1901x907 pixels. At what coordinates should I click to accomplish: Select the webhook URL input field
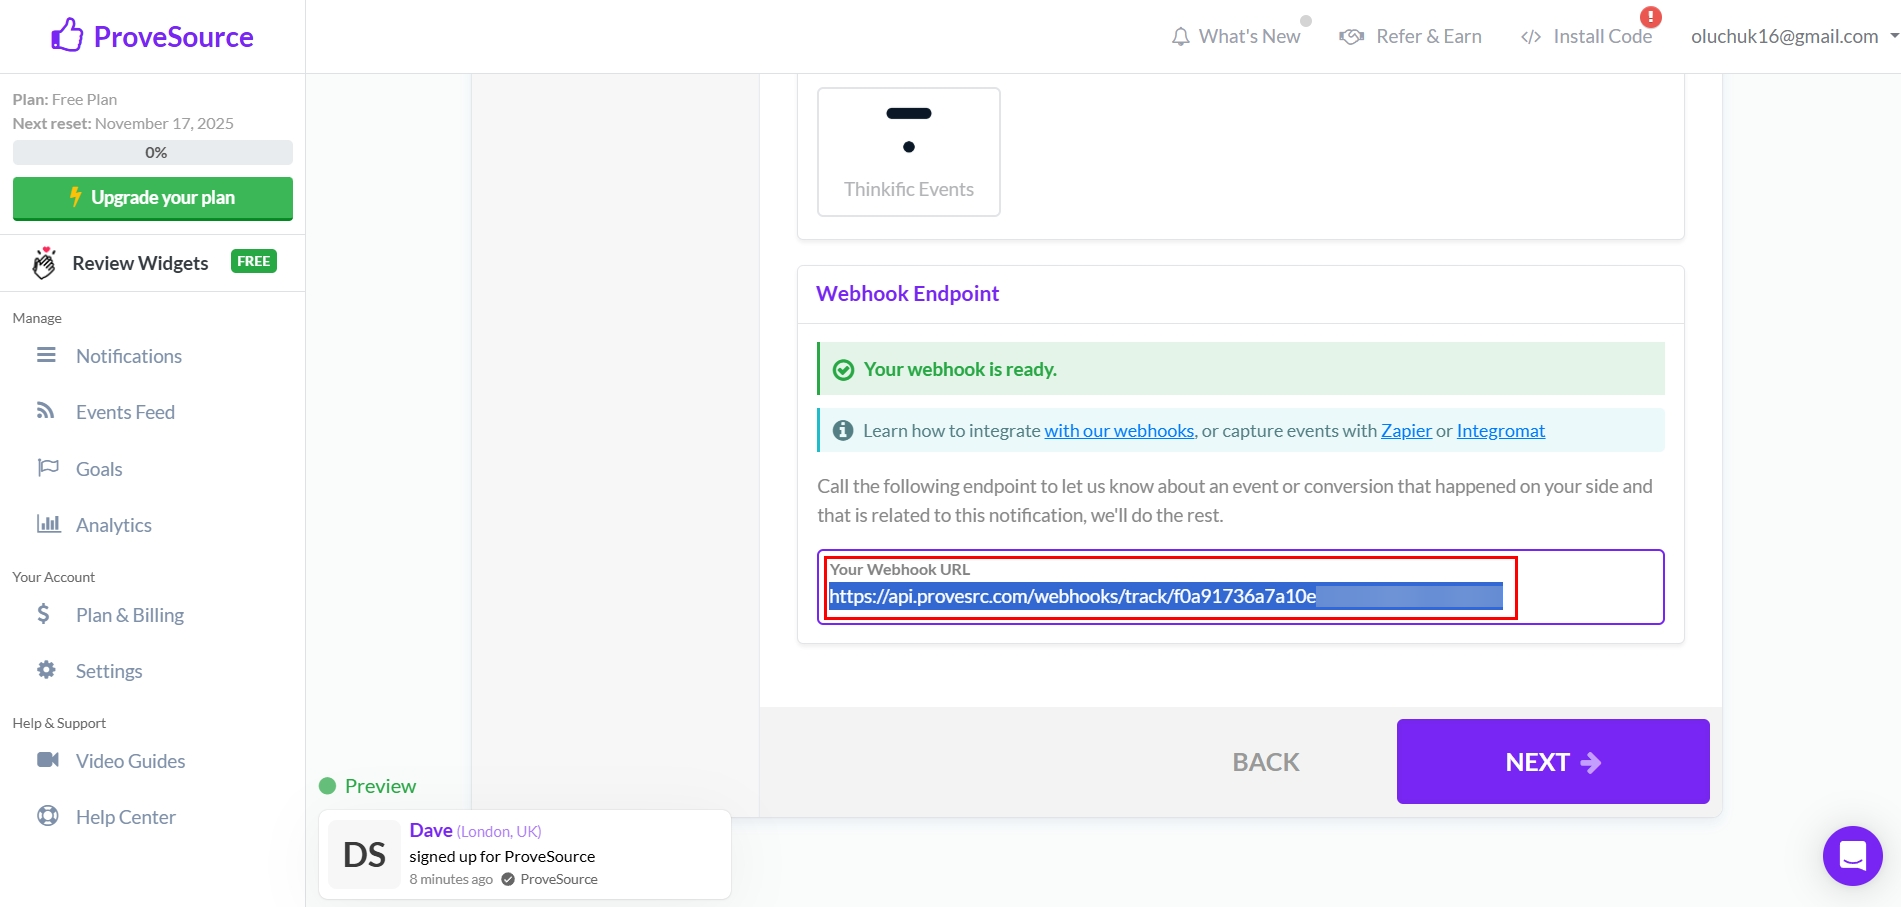[1169, 595]
